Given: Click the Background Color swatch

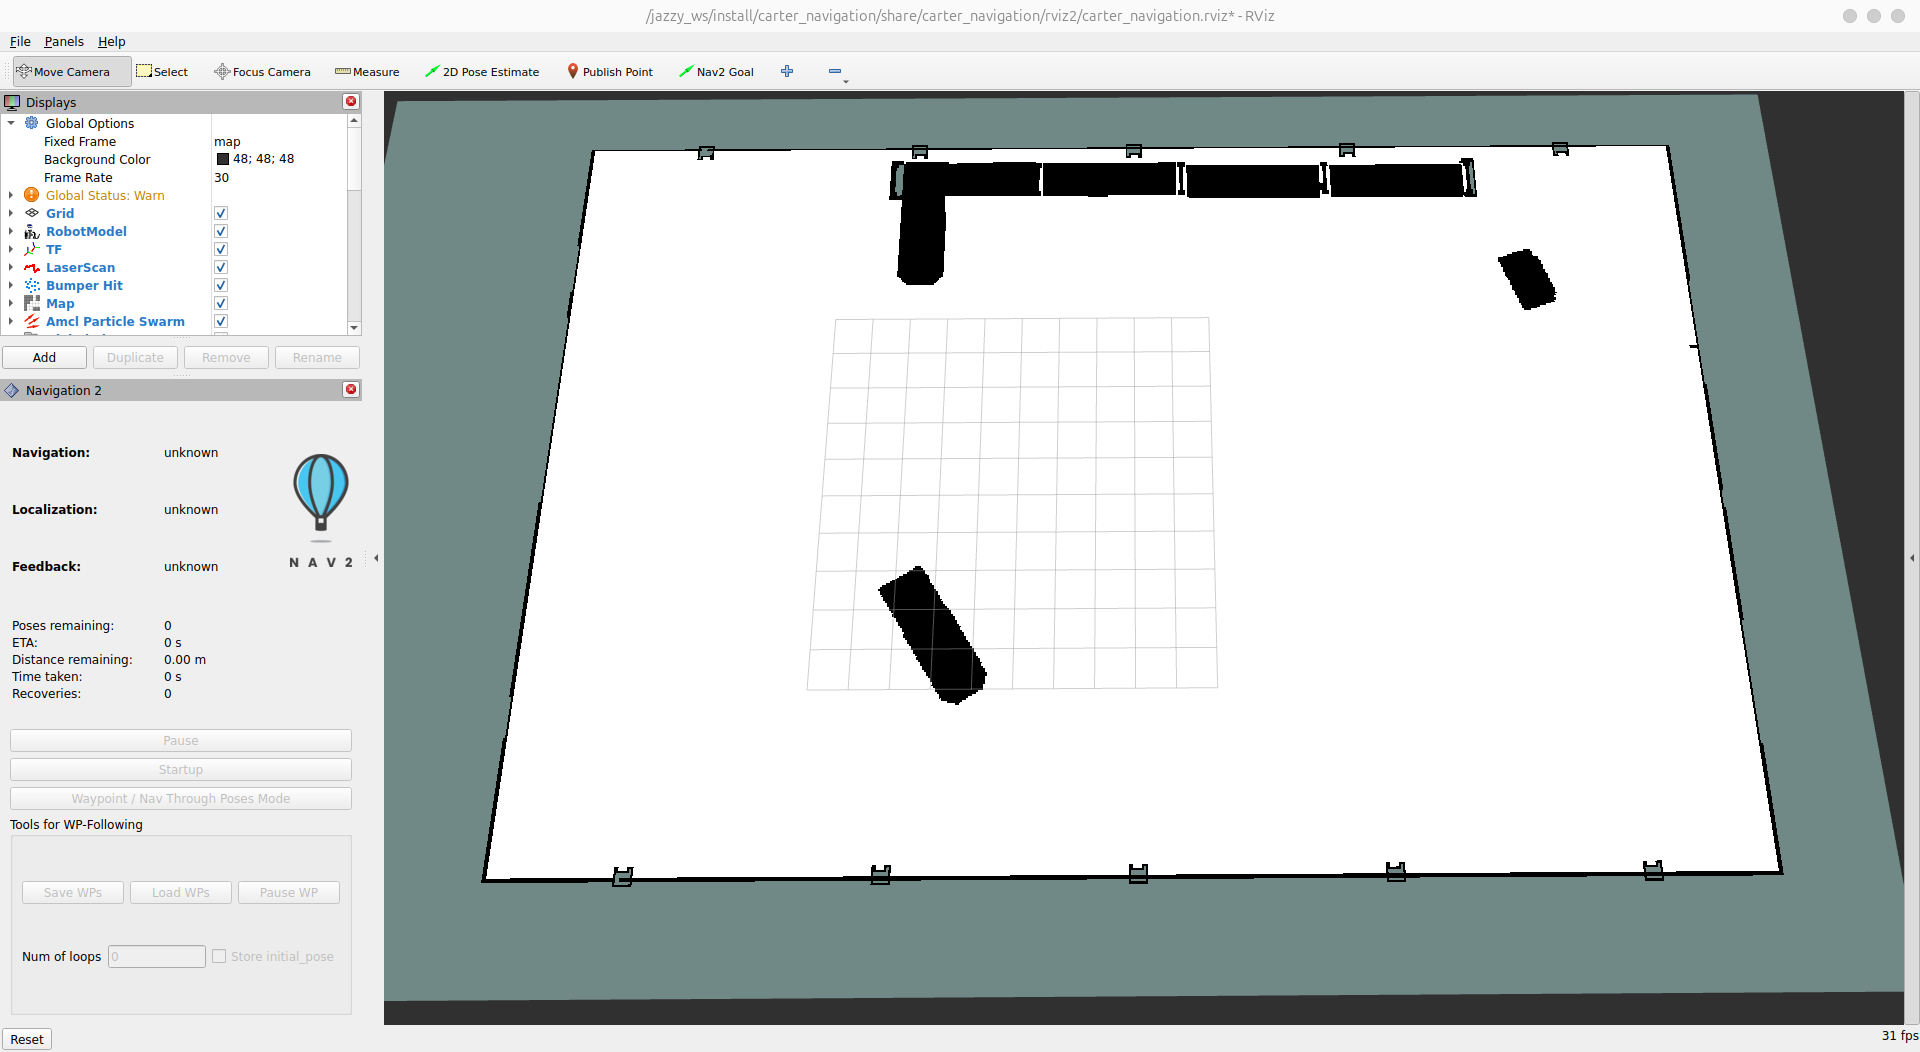Looking at the screenshot, I should click(223, 160).
